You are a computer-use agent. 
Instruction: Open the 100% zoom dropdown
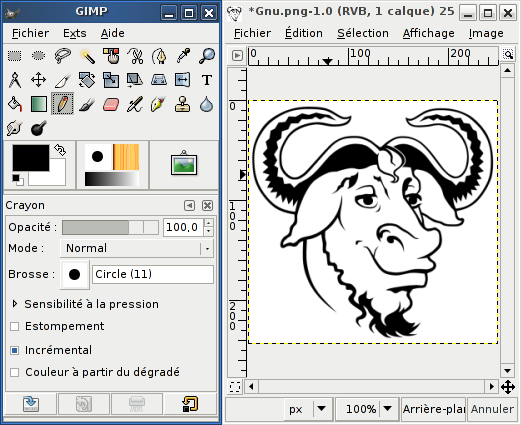tap(367, 409)
